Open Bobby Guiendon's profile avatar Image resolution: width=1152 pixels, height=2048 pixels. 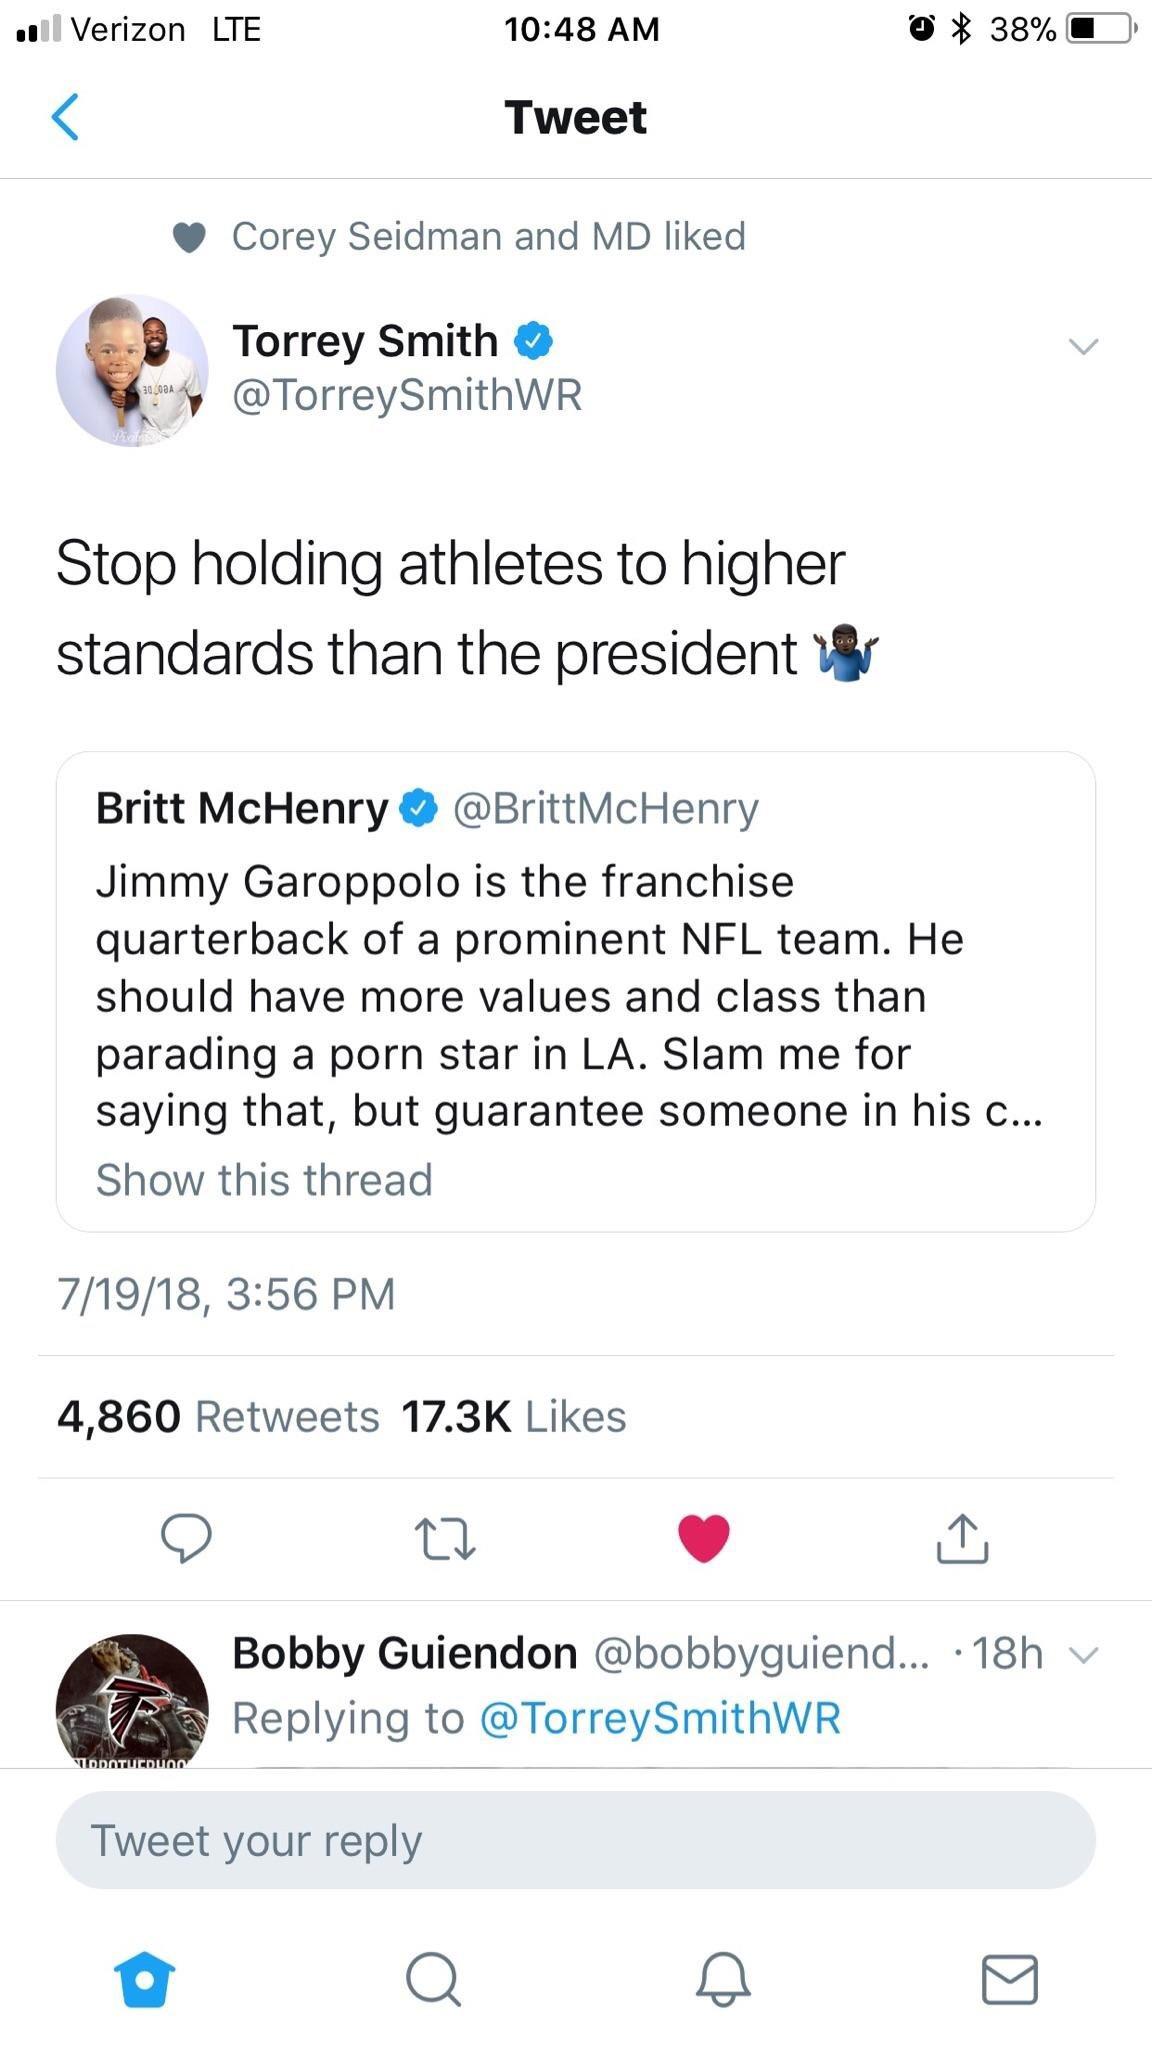(132, 1700)
